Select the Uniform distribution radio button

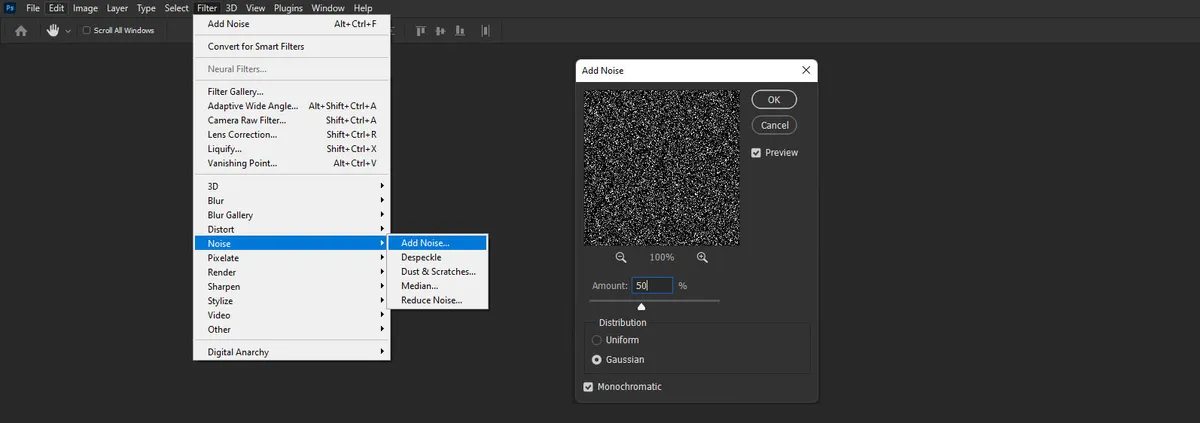[597, 340]
